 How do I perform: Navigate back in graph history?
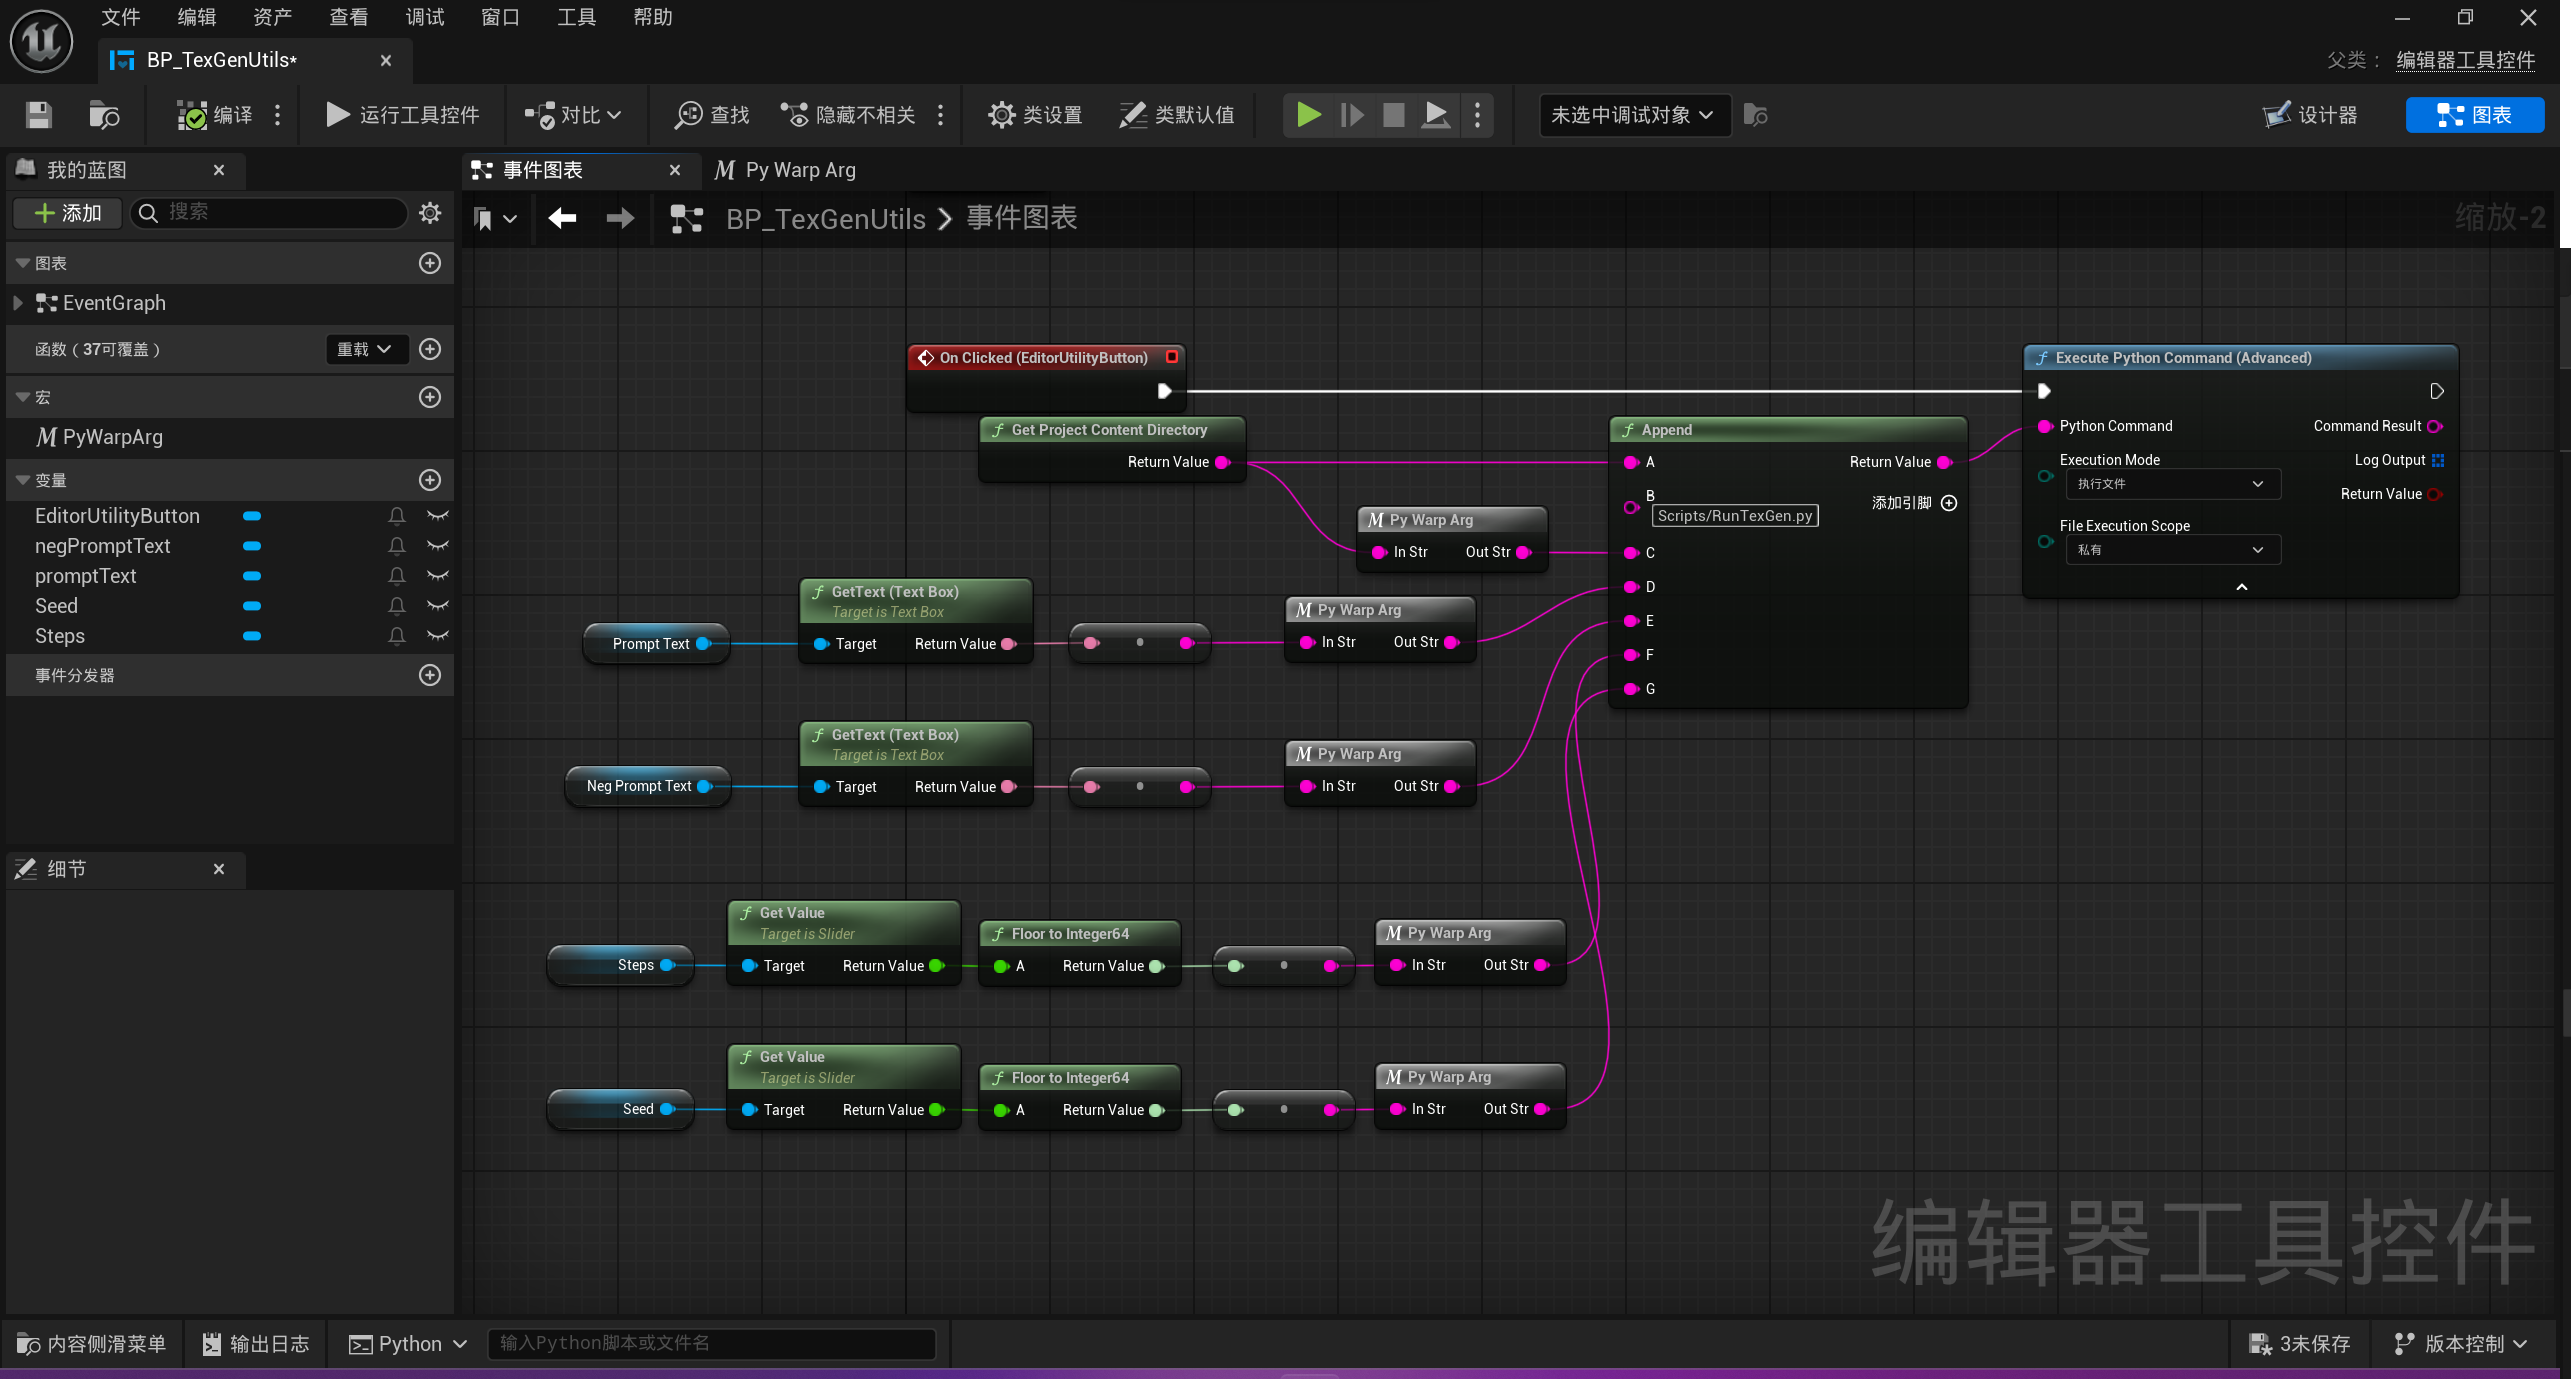click(562, 218)
